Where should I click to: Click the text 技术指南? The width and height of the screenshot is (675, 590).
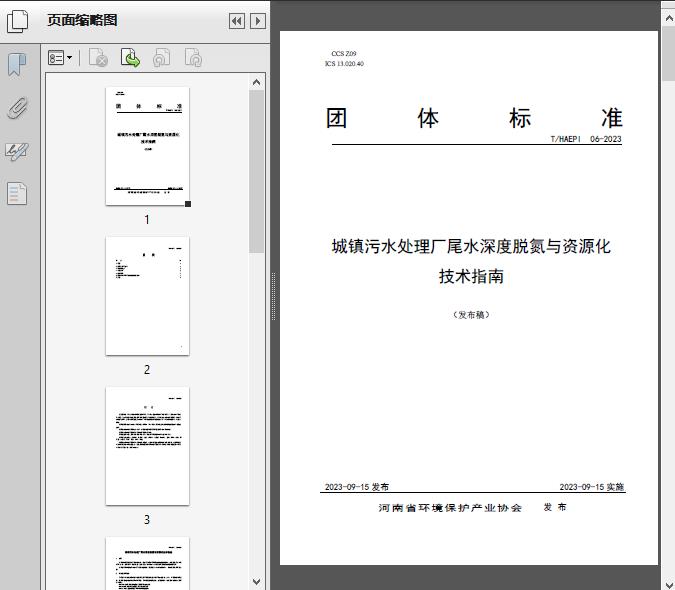(471, 276)
